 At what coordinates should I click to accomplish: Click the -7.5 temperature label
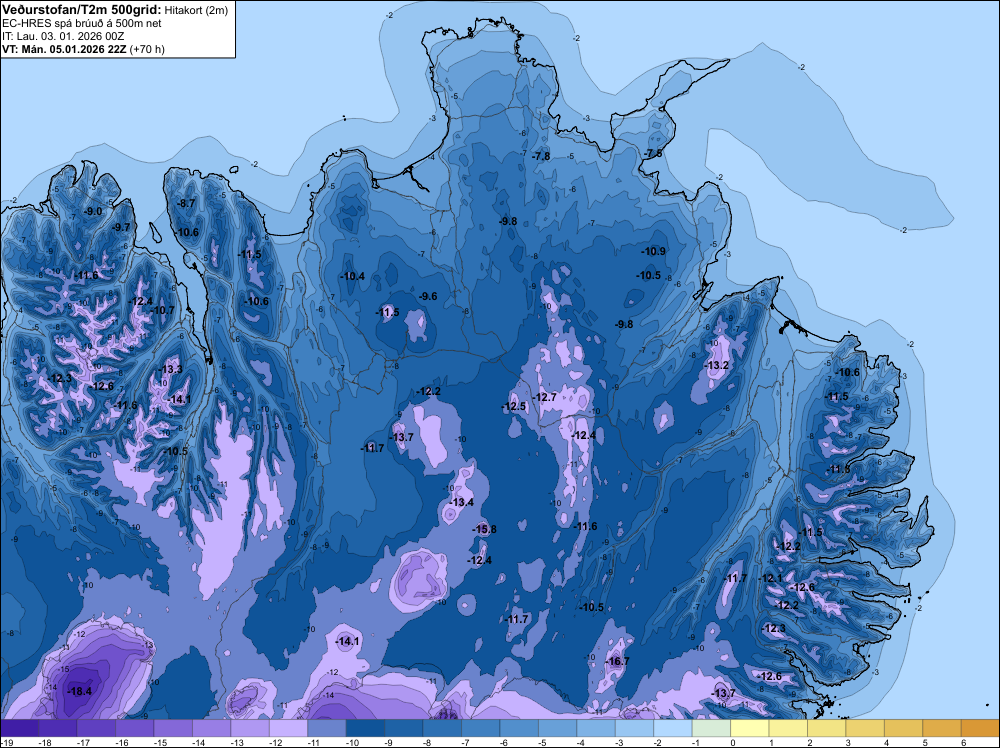click(x=654, y=154)
